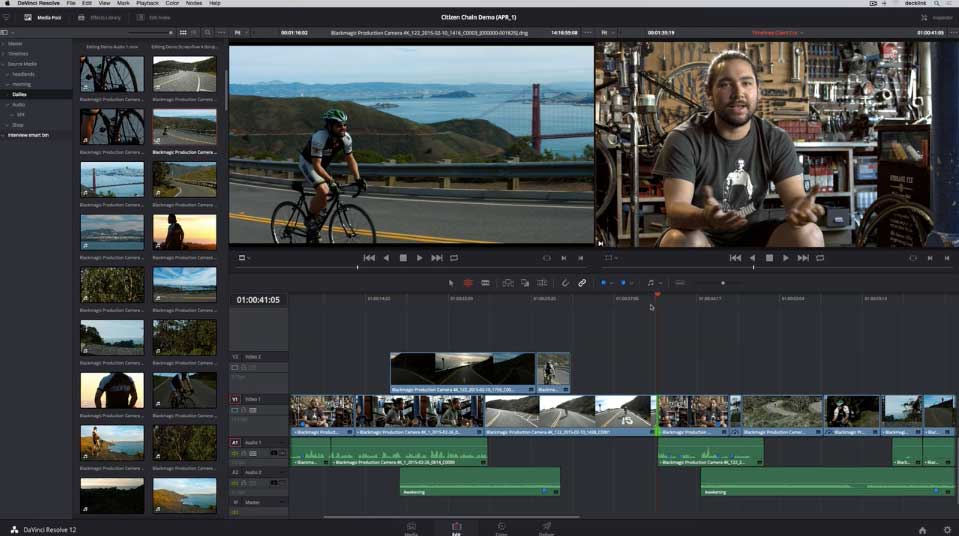Open the Effects Library panel
959x536 pixels.
[100, 18]
